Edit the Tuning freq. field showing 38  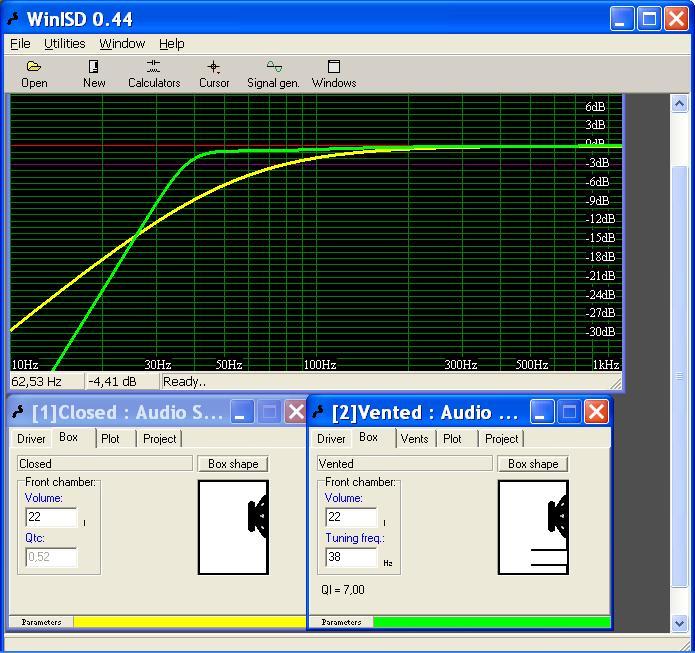point(351,557)
